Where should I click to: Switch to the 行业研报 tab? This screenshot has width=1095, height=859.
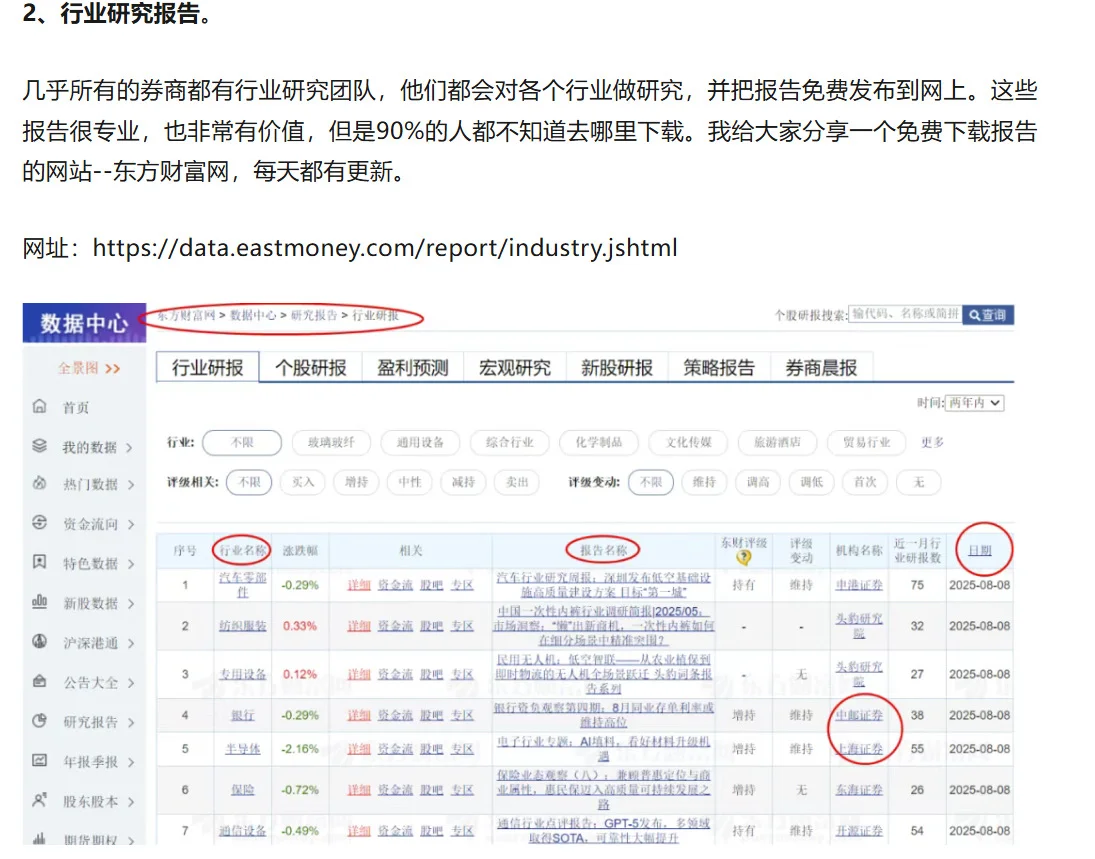click(x=207, y=367)
